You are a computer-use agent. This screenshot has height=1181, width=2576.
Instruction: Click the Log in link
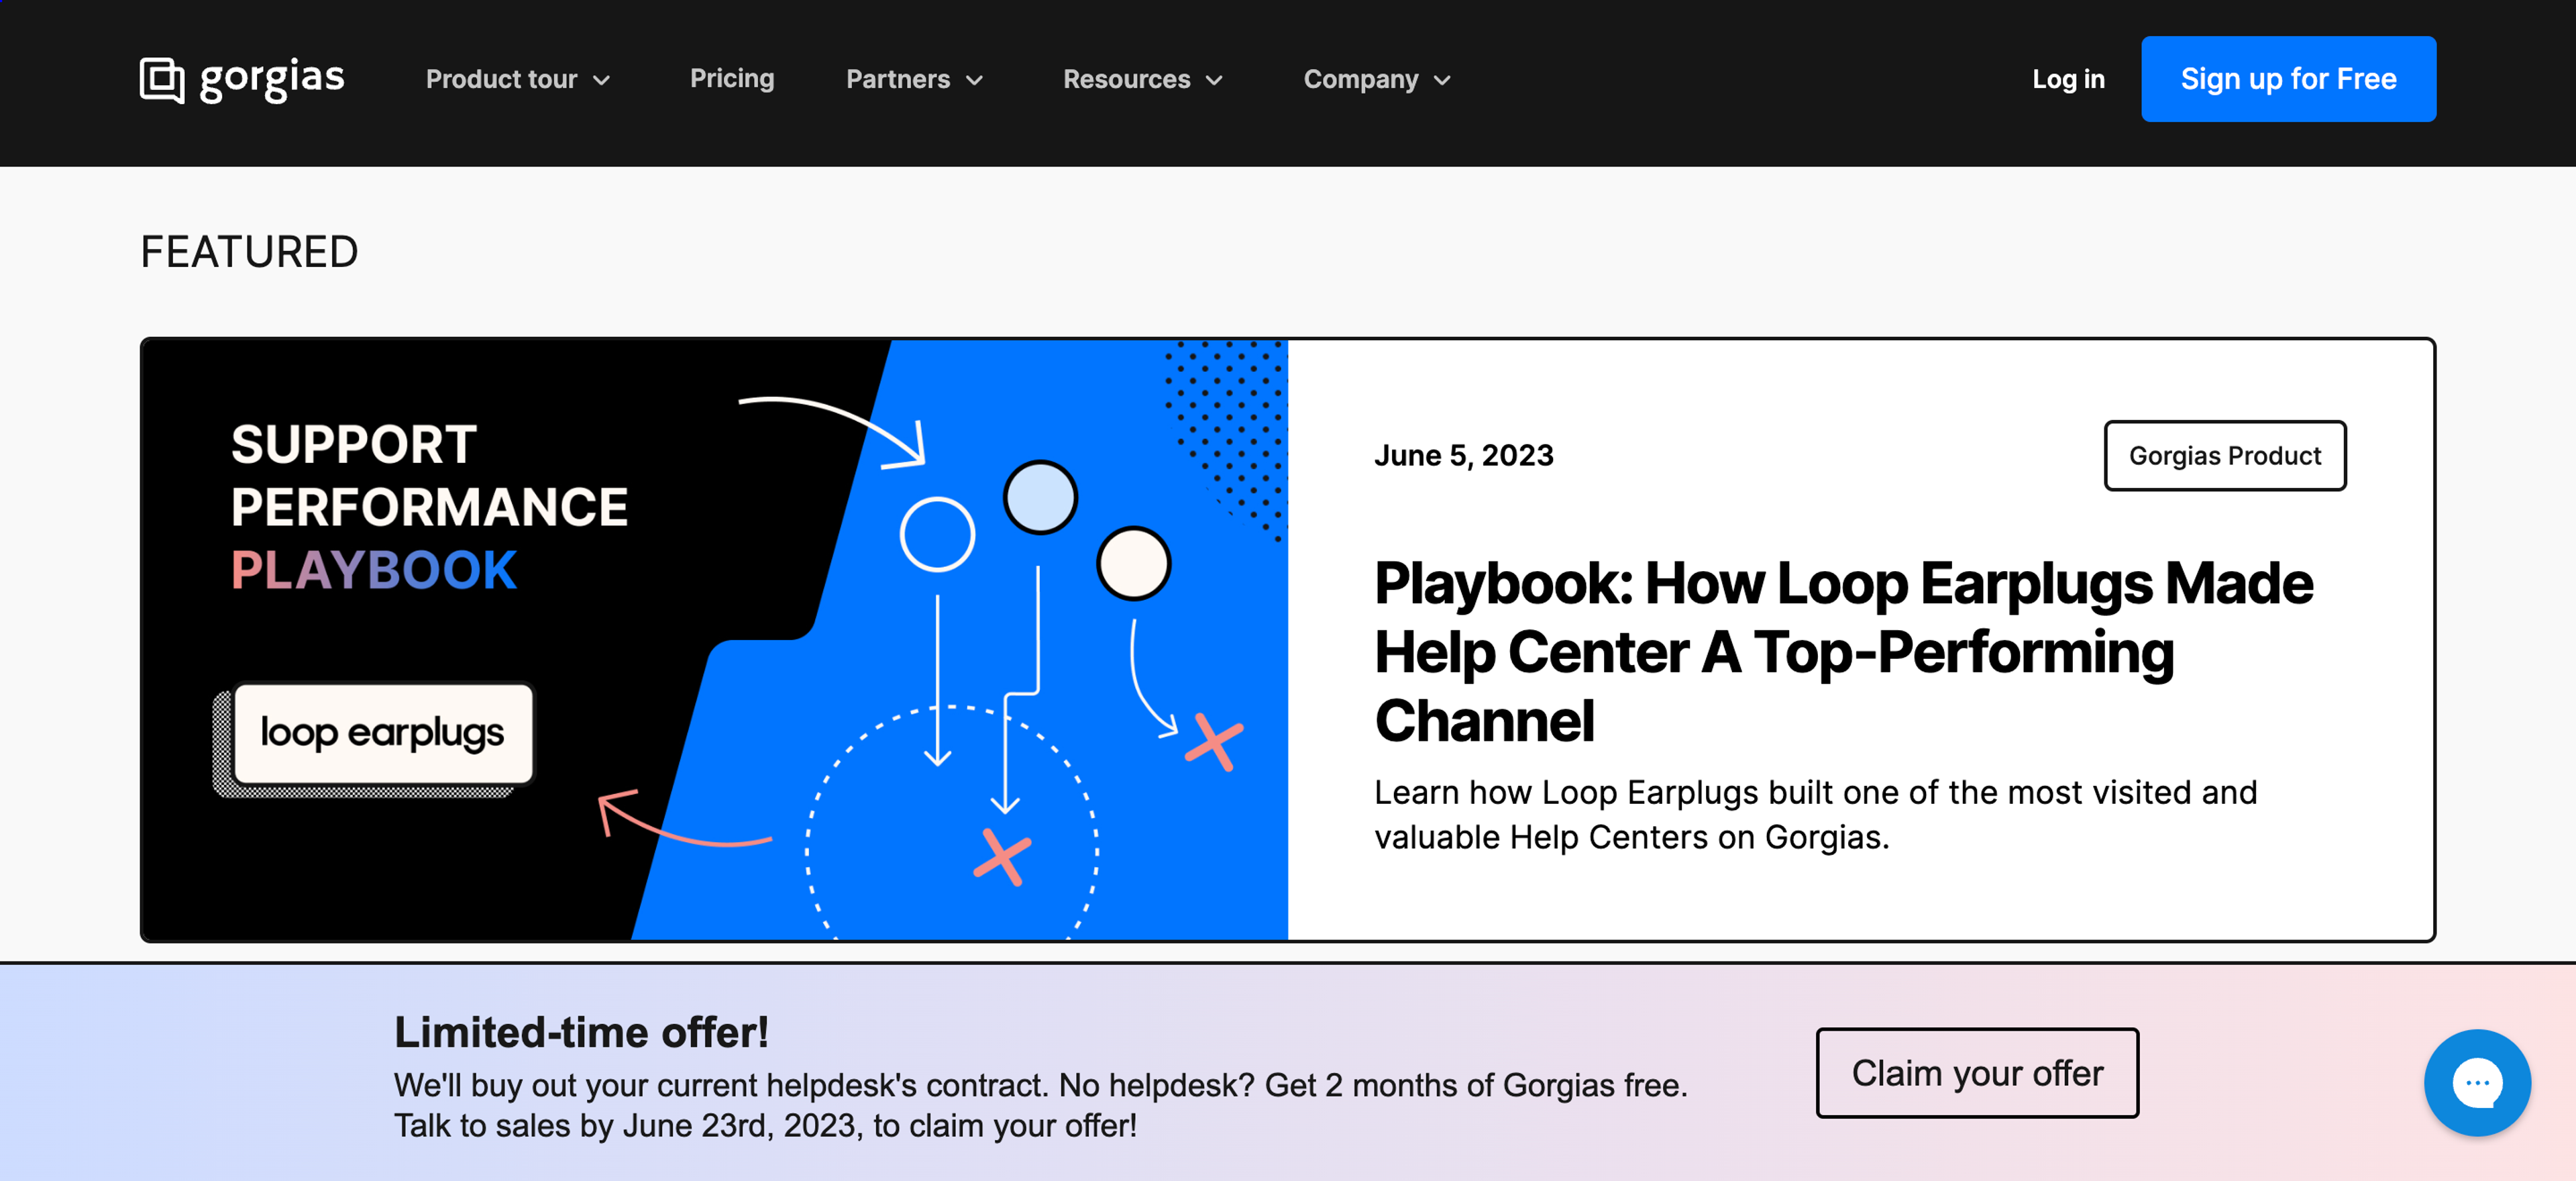2068,79
